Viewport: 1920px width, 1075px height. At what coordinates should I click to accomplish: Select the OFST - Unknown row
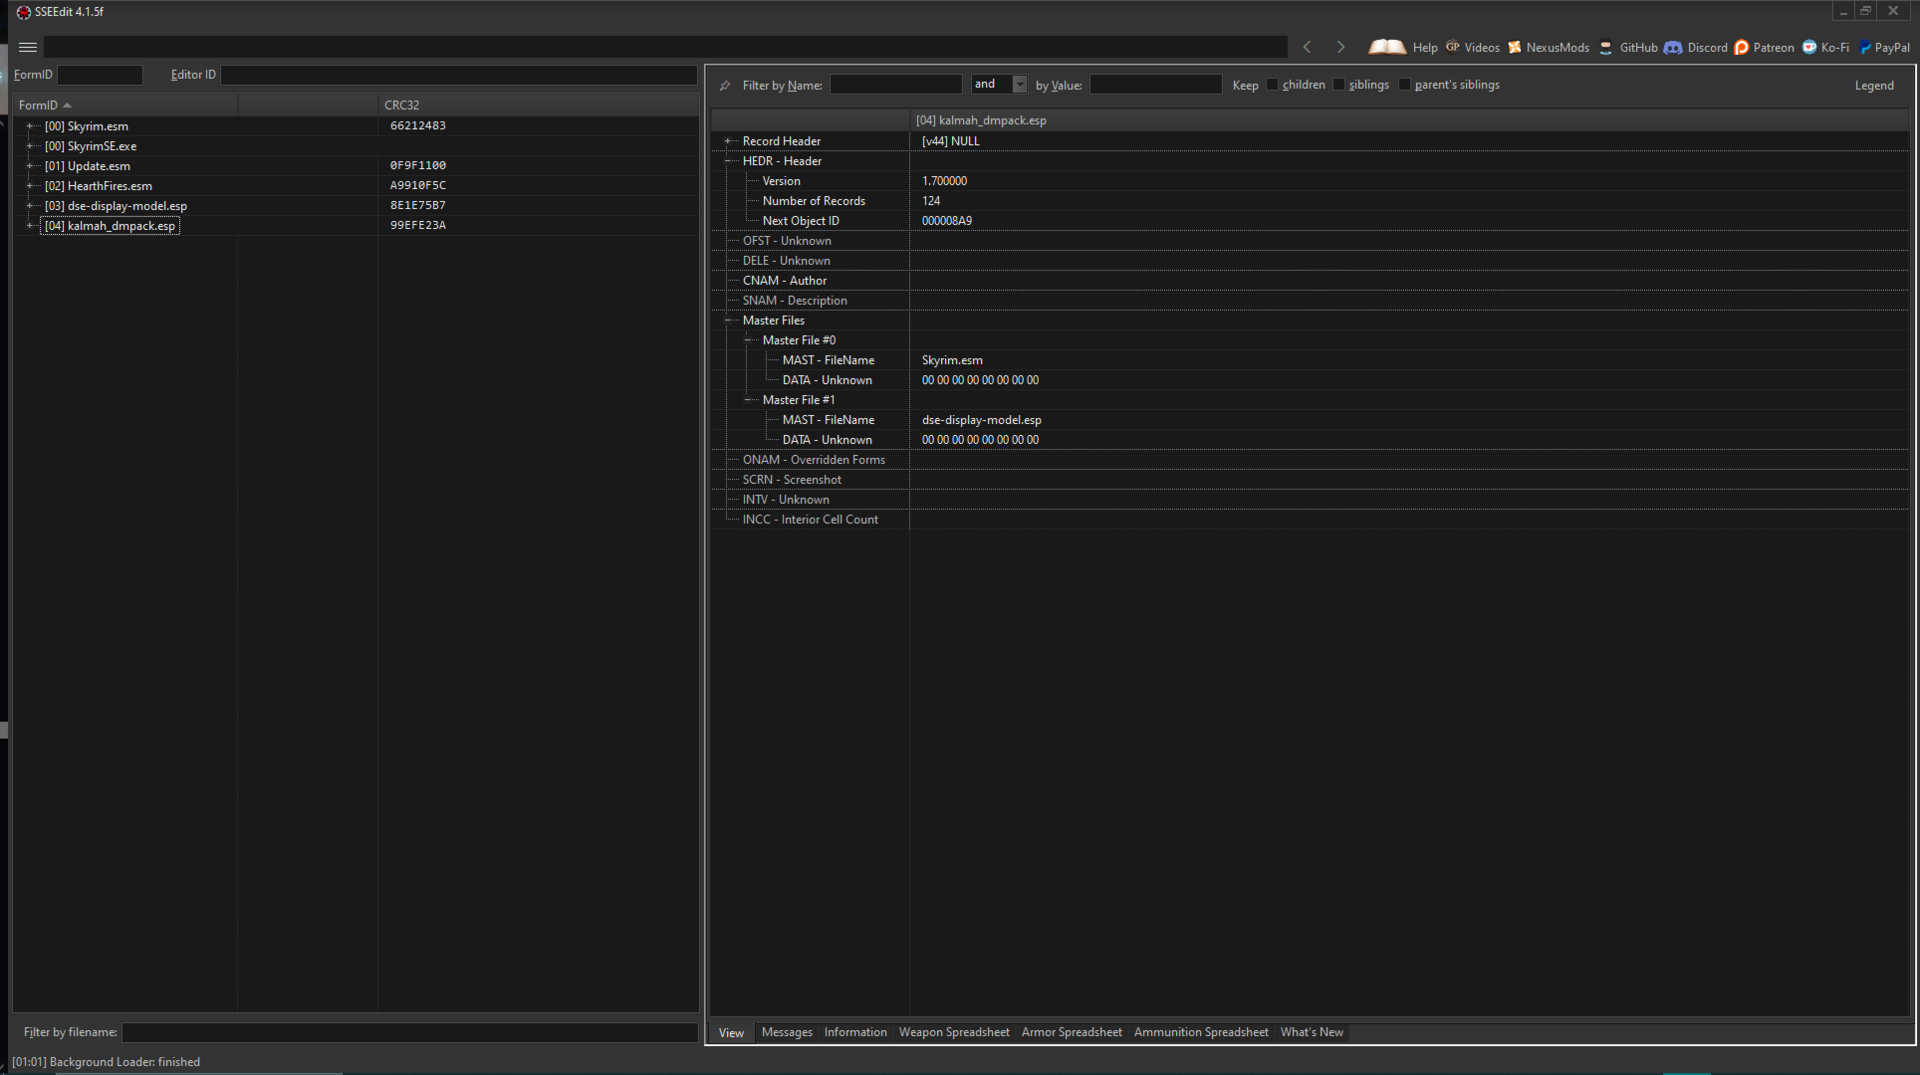pos(1310,241)
